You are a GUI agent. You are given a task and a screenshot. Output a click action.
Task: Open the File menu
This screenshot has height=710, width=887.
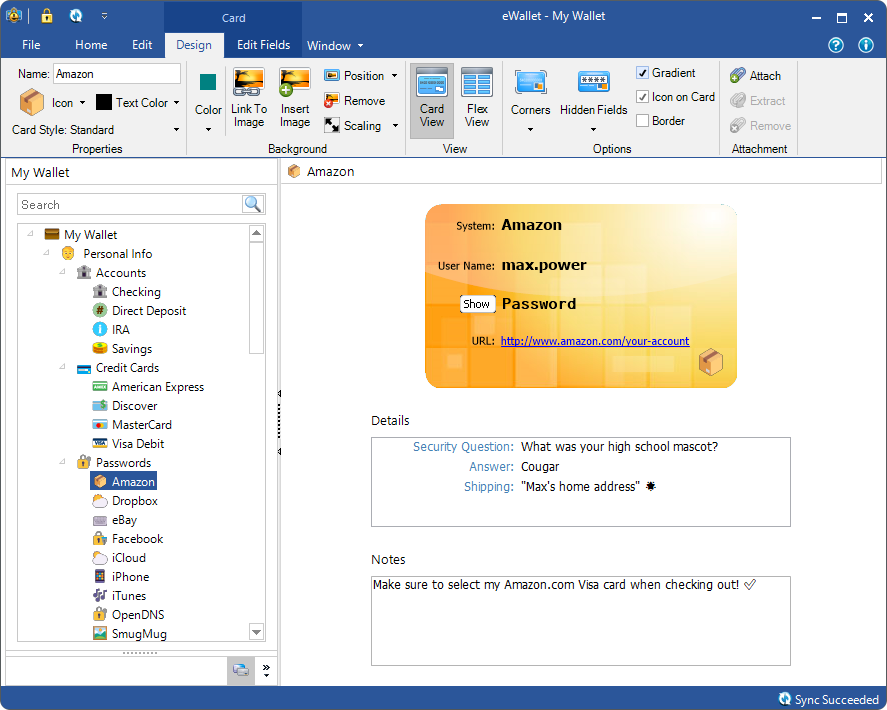tap(31, 45)
